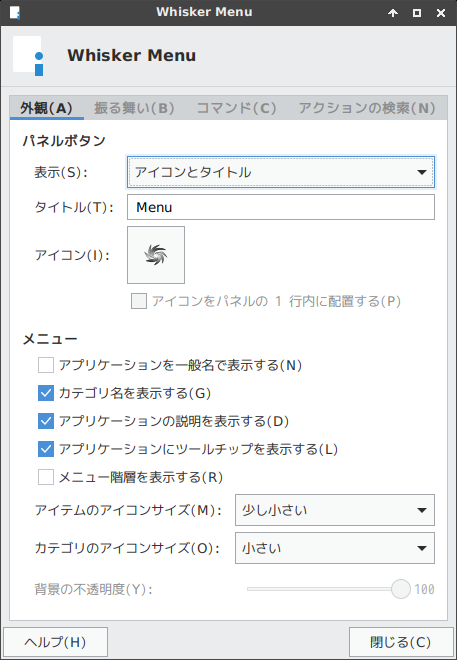Click the opacity value 100

(424, 589)
